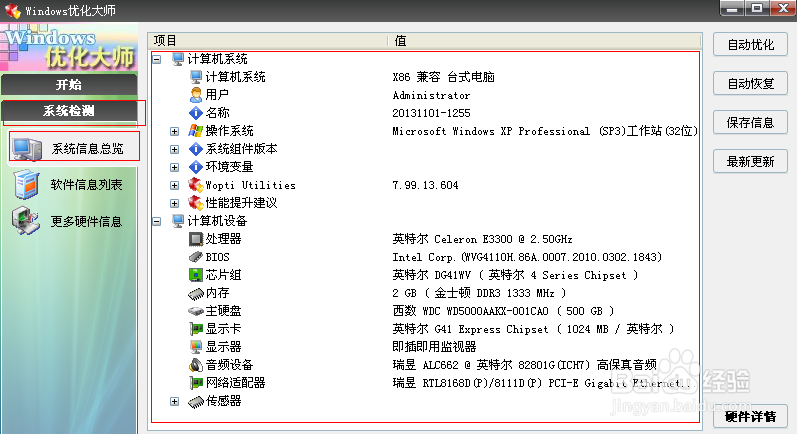The height and width of the screenshot is (434, 797).
Task: Expand the 操作系统 tree node
Action: click(174, 131)
